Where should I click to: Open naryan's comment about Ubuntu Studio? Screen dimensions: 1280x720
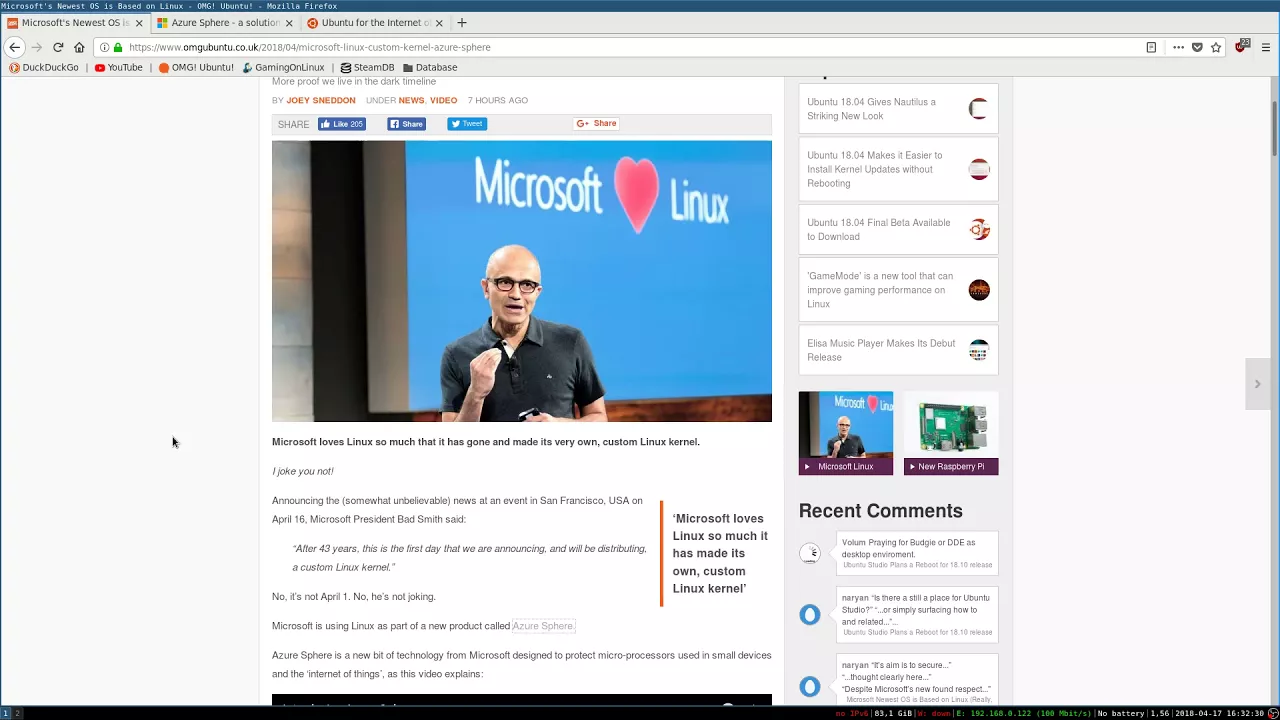click(x=915, y=610)
